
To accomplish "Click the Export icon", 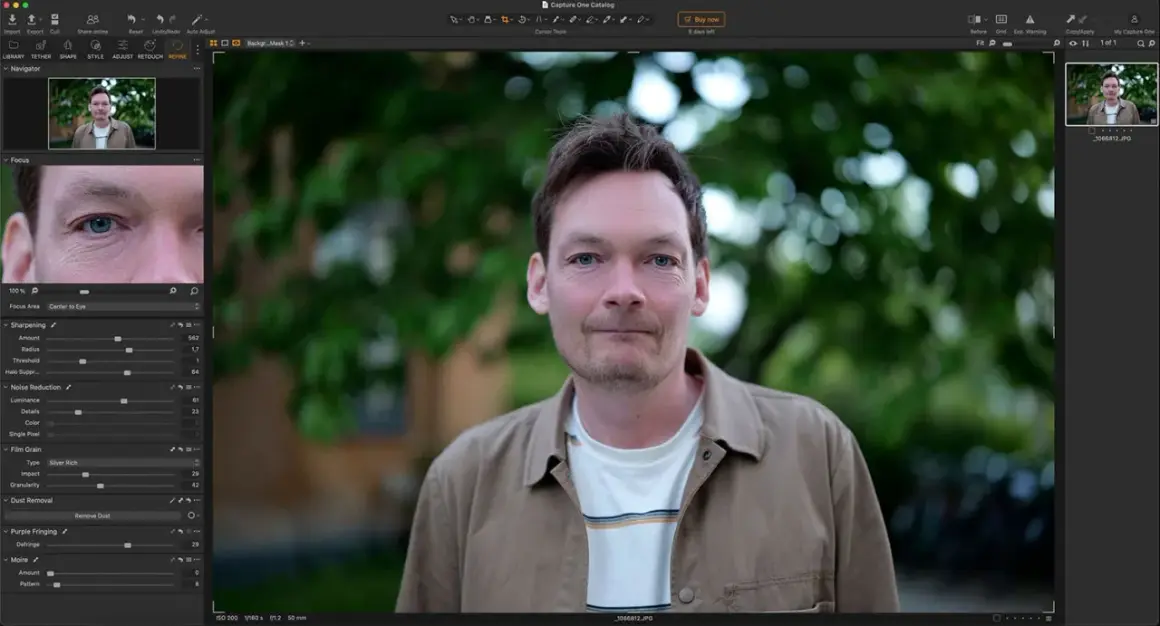I will pos(32,19).
